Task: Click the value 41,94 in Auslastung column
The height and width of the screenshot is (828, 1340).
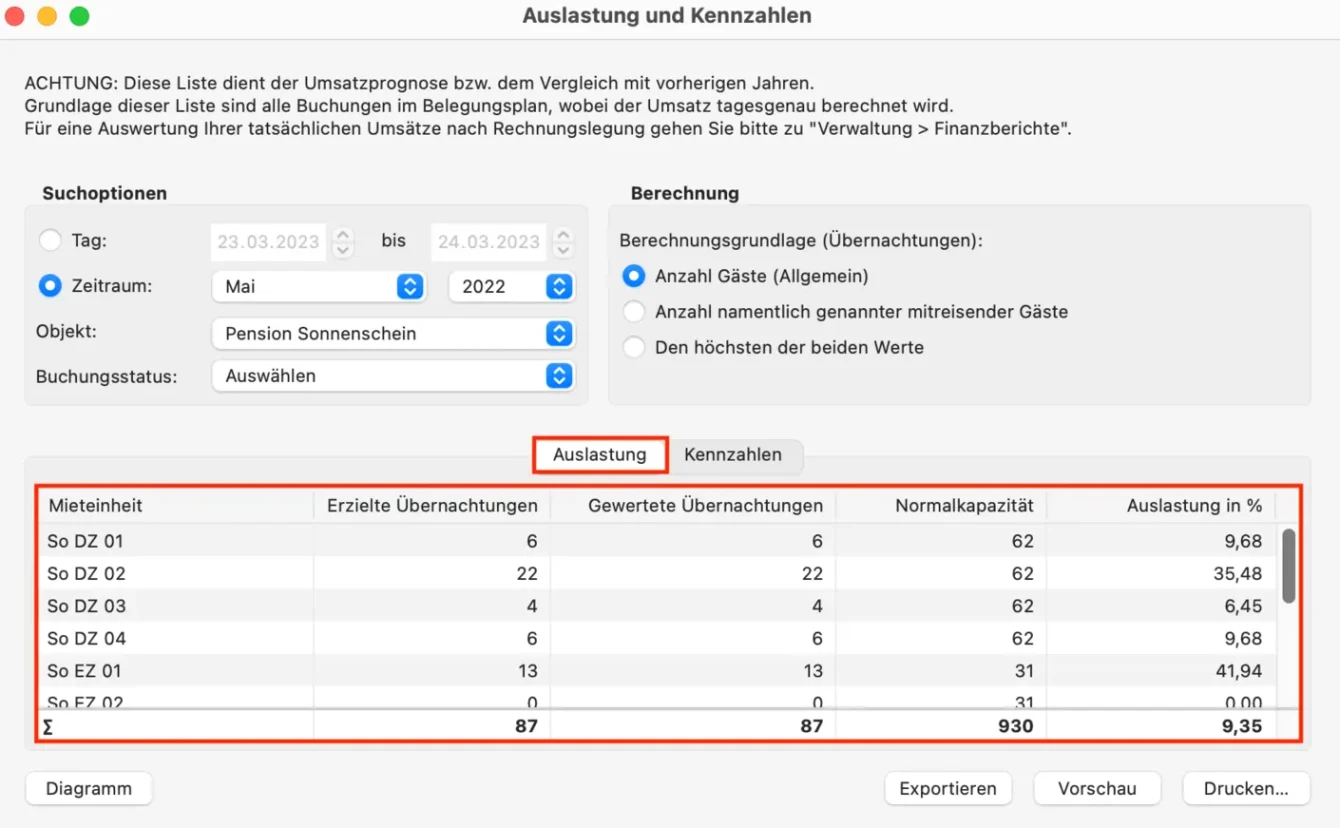Action: click(x=1241, y=670)
